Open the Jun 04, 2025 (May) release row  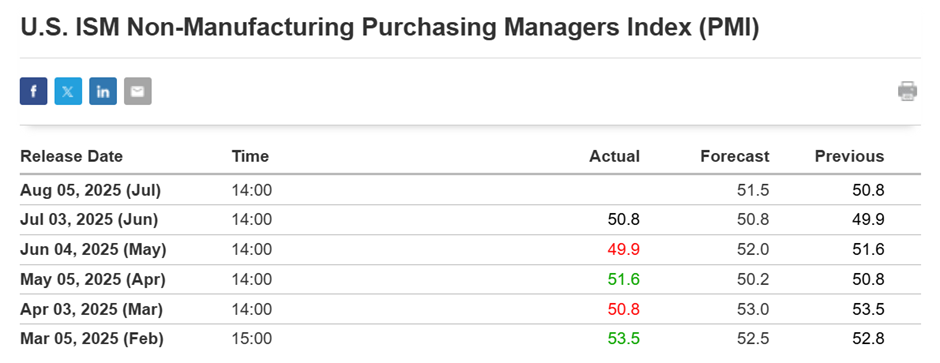470,250
